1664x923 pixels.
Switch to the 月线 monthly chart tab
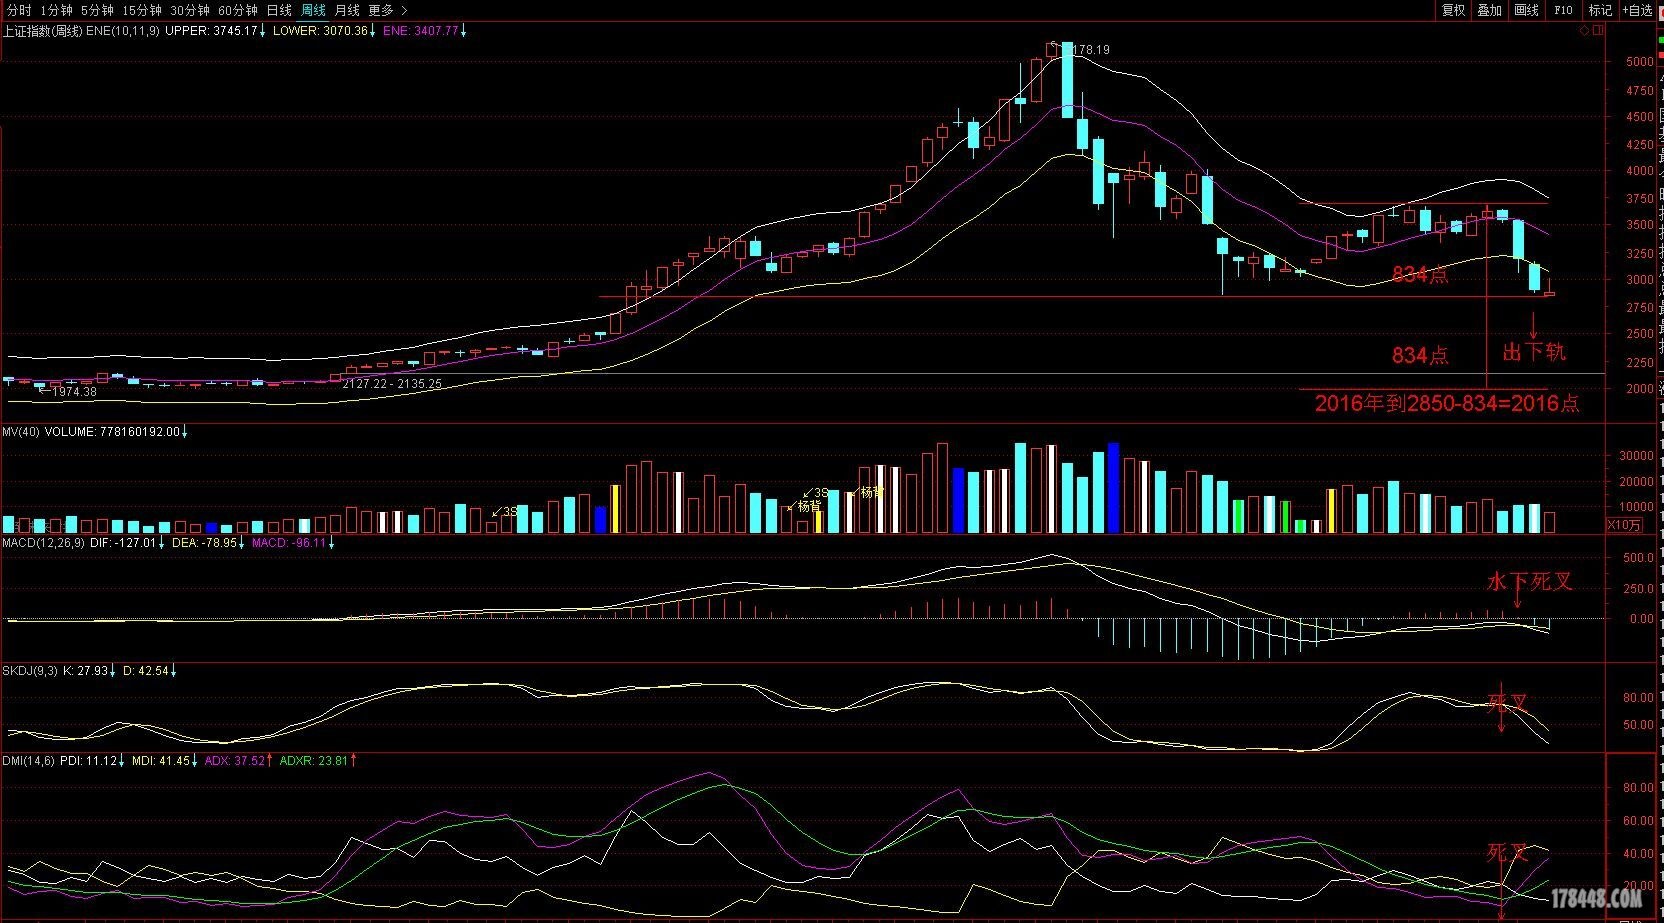(x=347, y=10)
